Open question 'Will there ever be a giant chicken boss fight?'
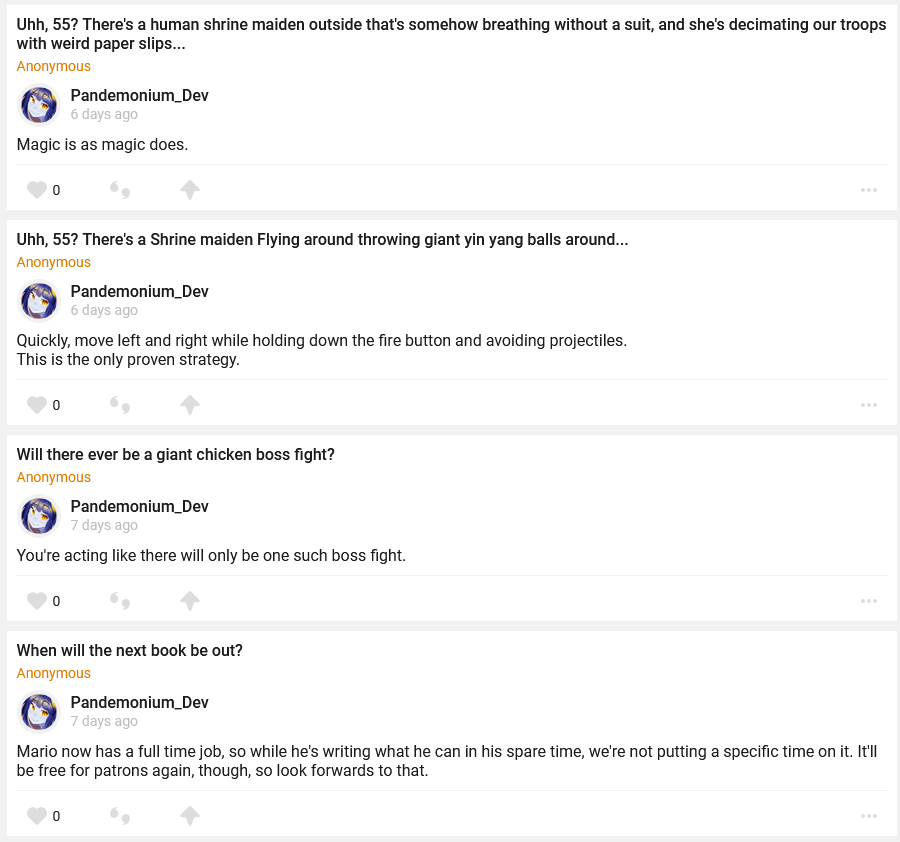Viewport: 900px width, 842px height. (175, 455)
